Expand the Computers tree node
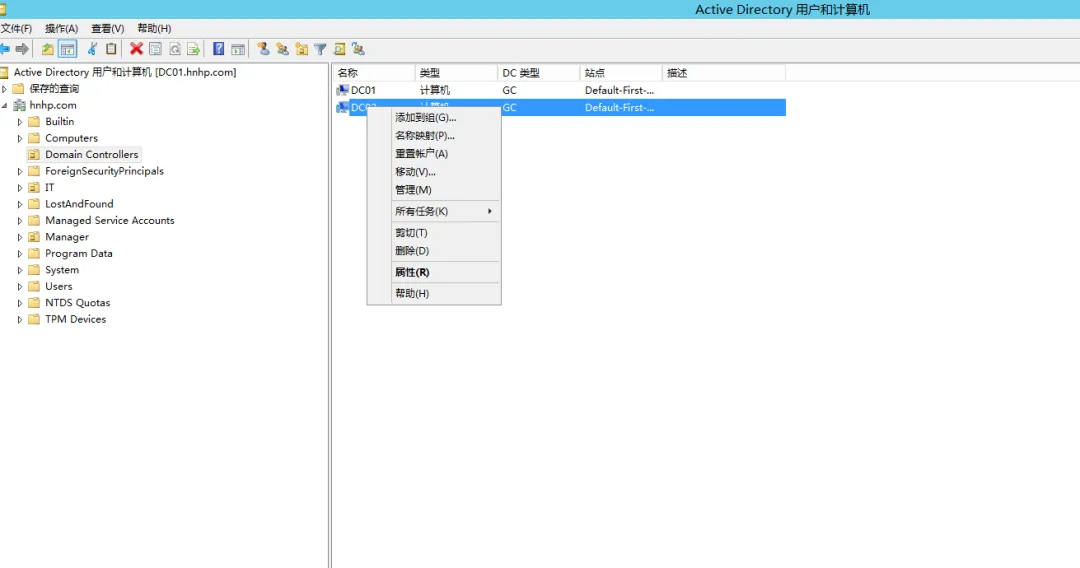This screenshot has width=1080, height=568. pos(20,138)
